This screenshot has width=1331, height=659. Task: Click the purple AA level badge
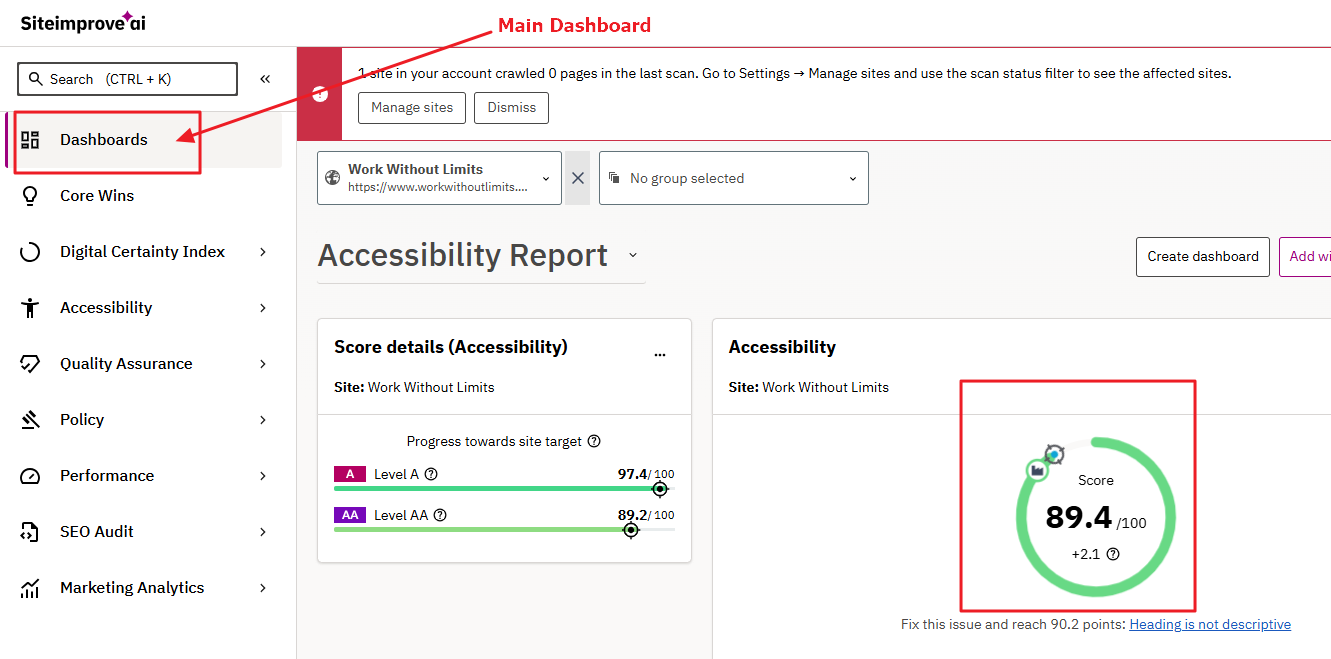point(350,515)
